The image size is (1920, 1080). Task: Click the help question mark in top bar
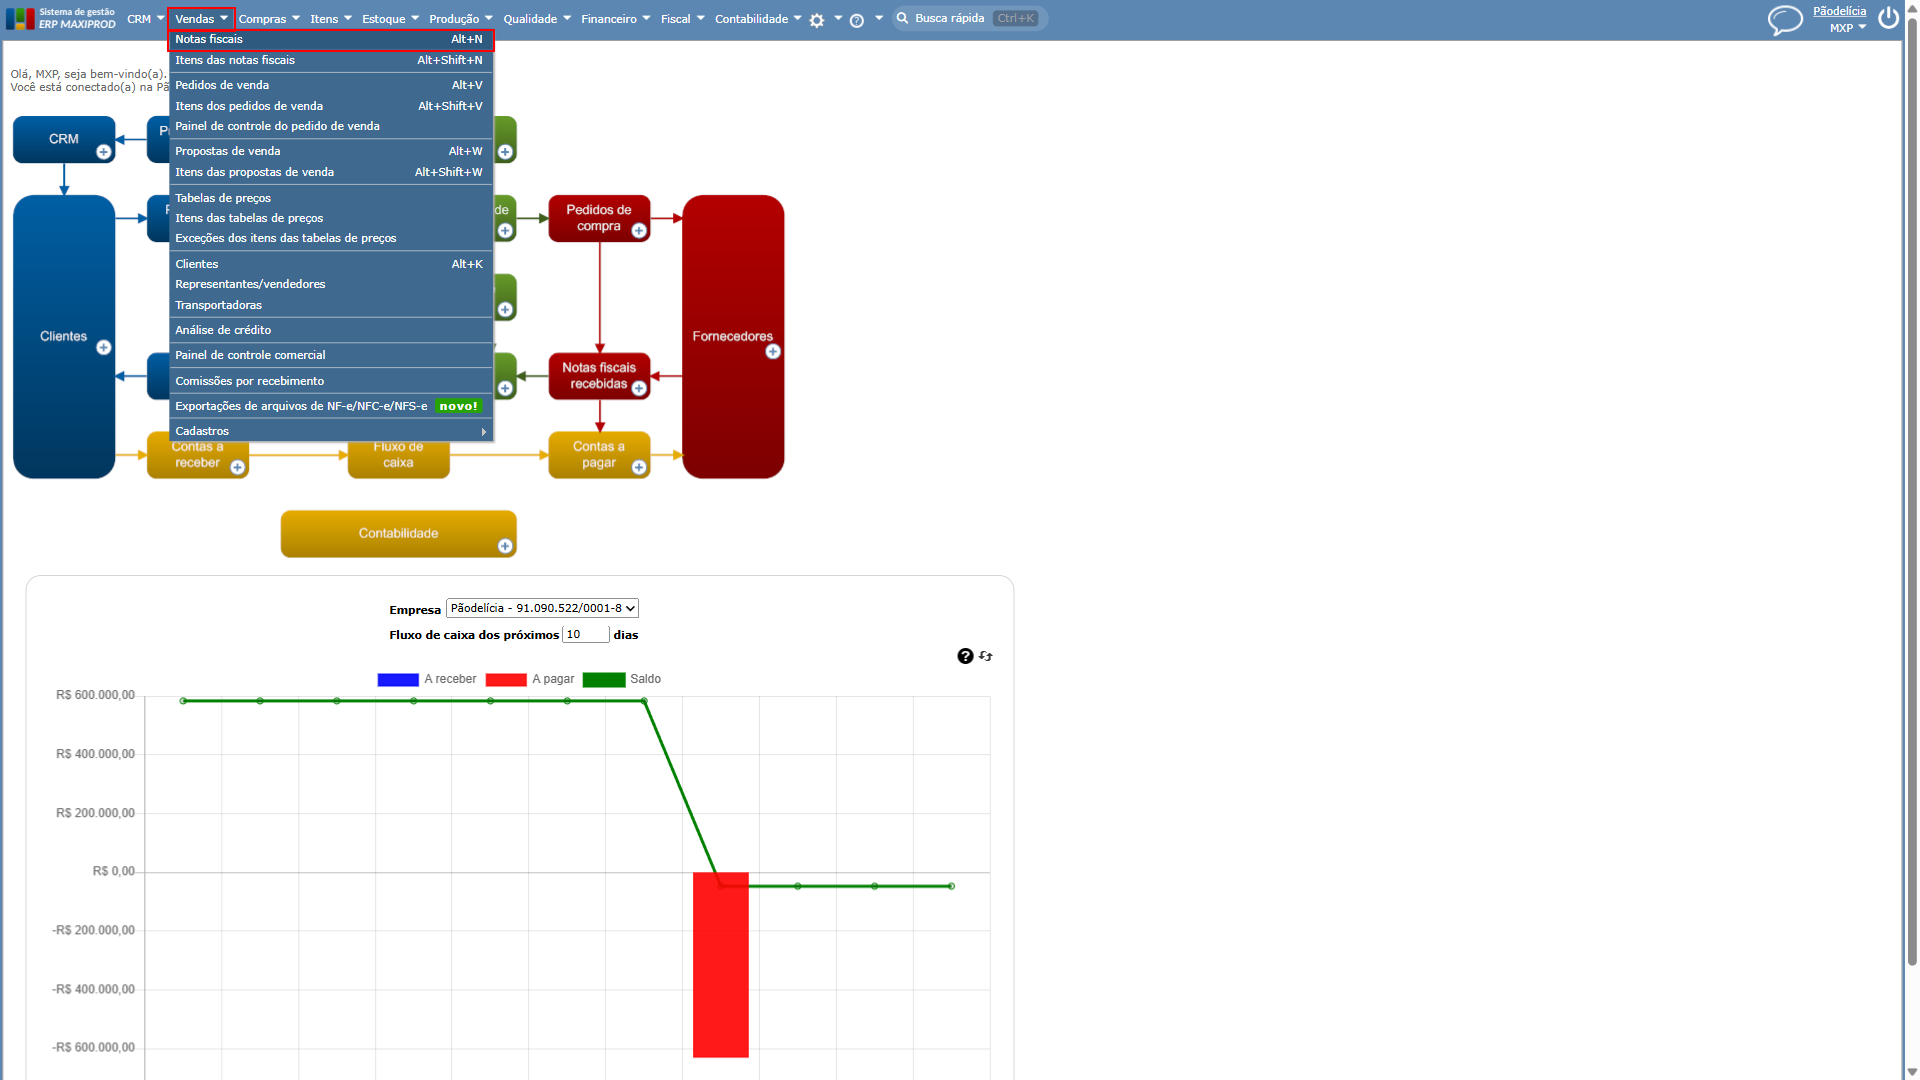857,20
